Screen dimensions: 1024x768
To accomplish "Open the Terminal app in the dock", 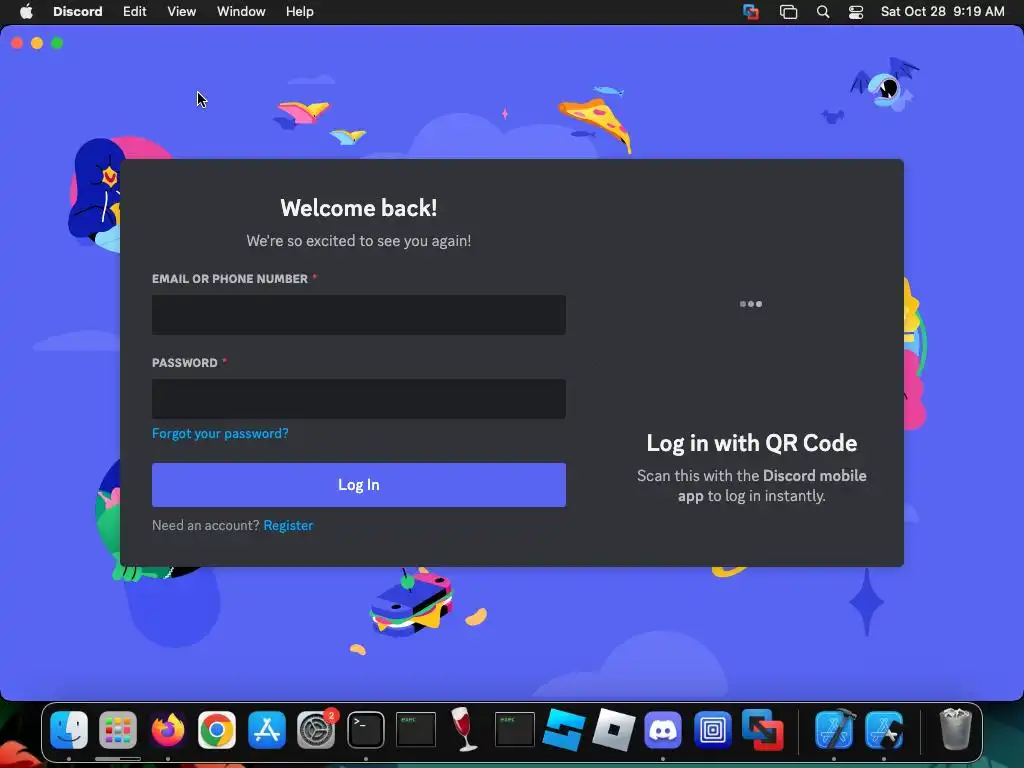I will click(366, 729).
